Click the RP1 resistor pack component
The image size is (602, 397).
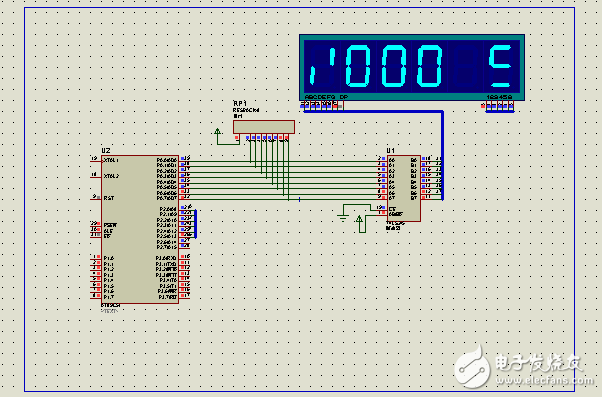click(264, 127)
